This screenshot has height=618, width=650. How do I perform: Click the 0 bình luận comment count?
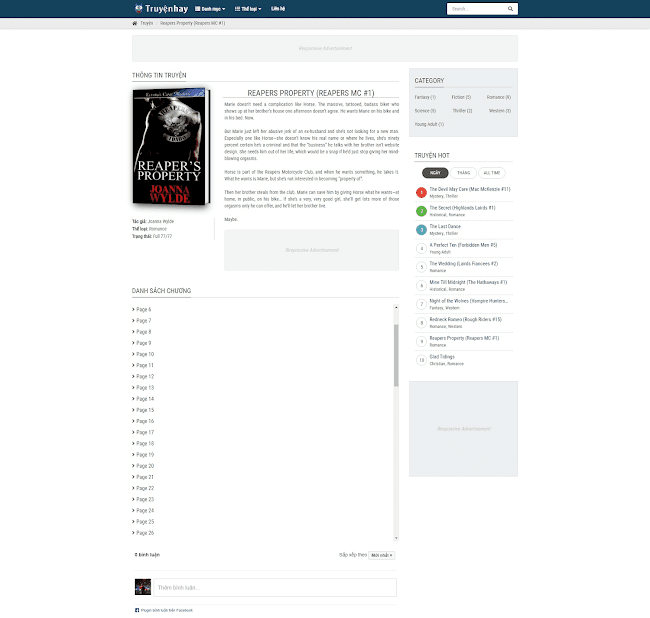click(147, 555)
